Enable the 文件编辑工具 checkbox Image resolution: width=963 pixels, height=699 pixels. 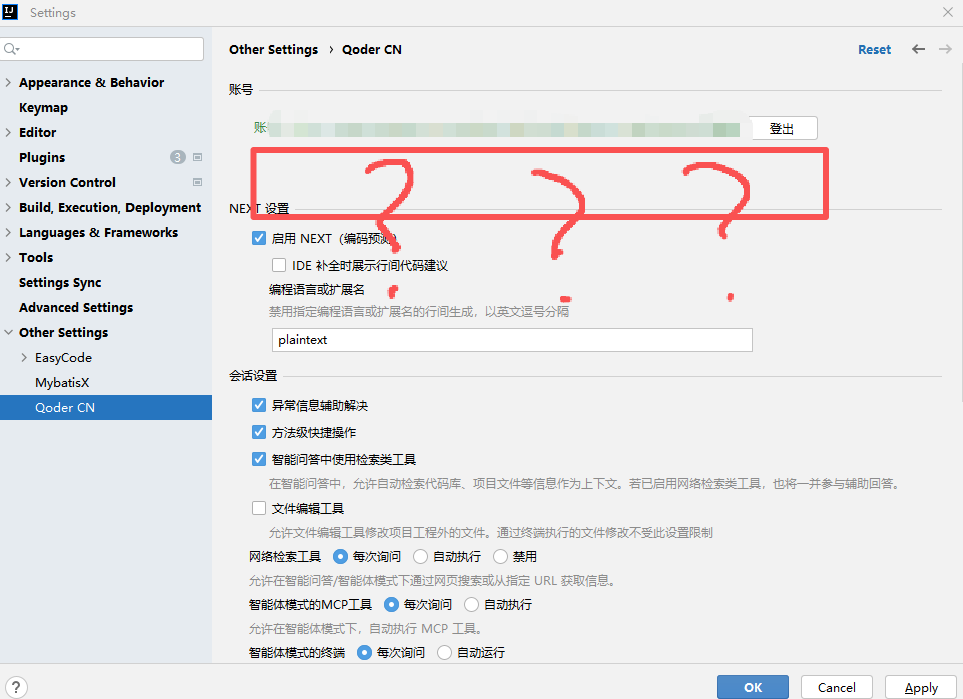[x=259, y=508]
